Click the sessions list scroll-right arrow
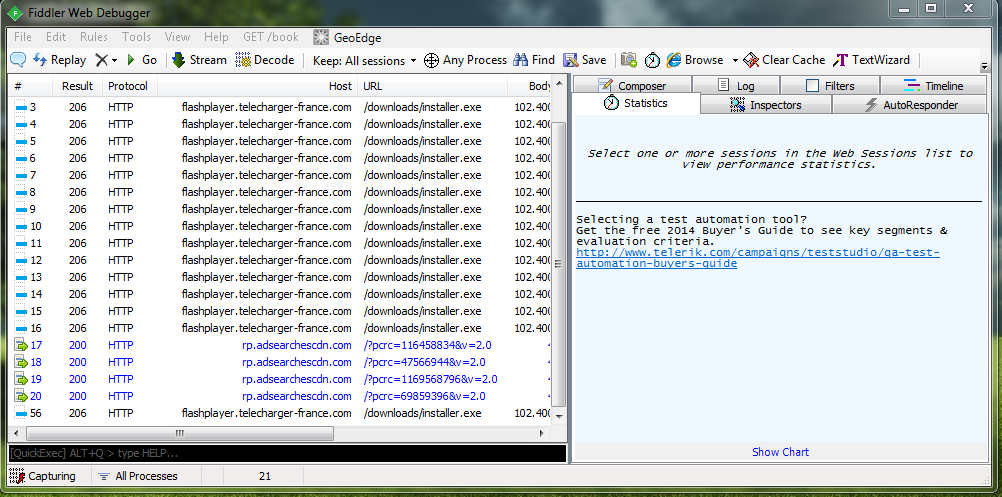Viewport: 1002px width, 497px height. (x=542, y=433)
